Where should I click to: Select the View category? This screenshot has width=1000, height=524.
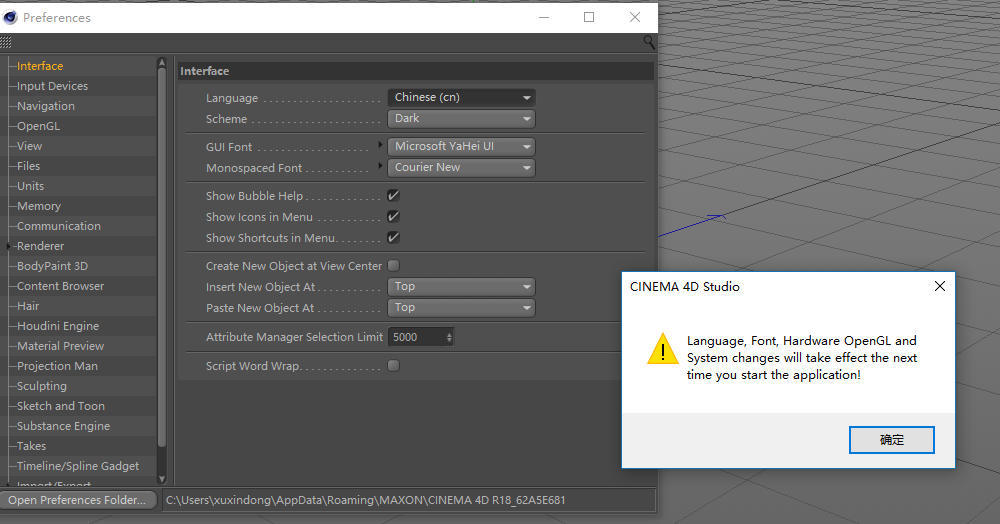(x=29, y=146)
